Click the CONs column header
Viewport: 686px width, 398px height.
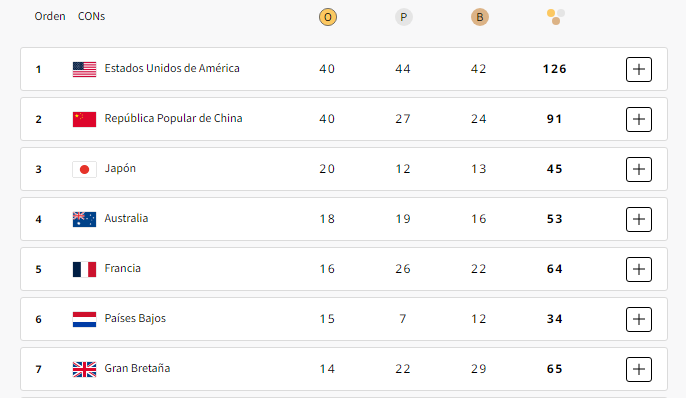91,16
